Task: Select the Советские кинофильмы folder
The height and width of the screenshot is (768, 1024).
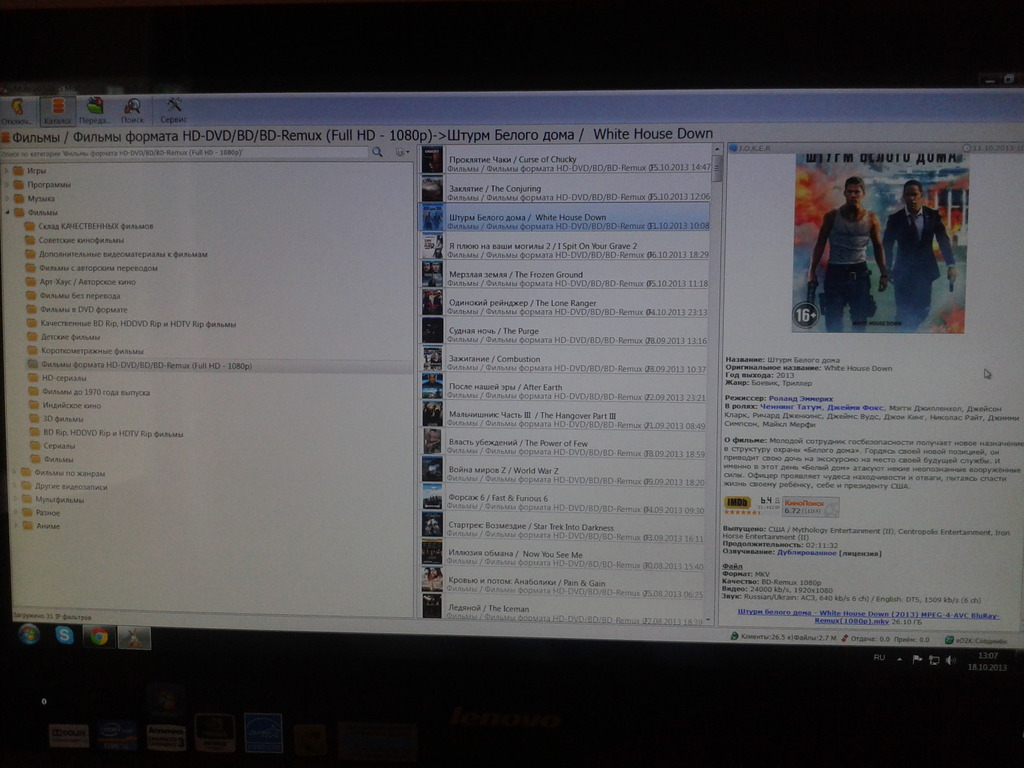Action: (x=81, y=240)
